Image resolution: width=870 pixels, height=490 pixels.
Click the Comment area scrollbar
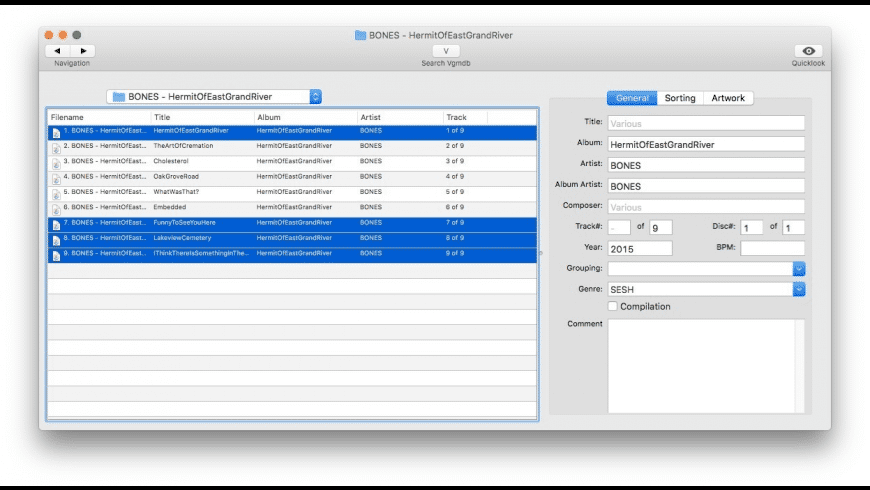coord(800,366)
